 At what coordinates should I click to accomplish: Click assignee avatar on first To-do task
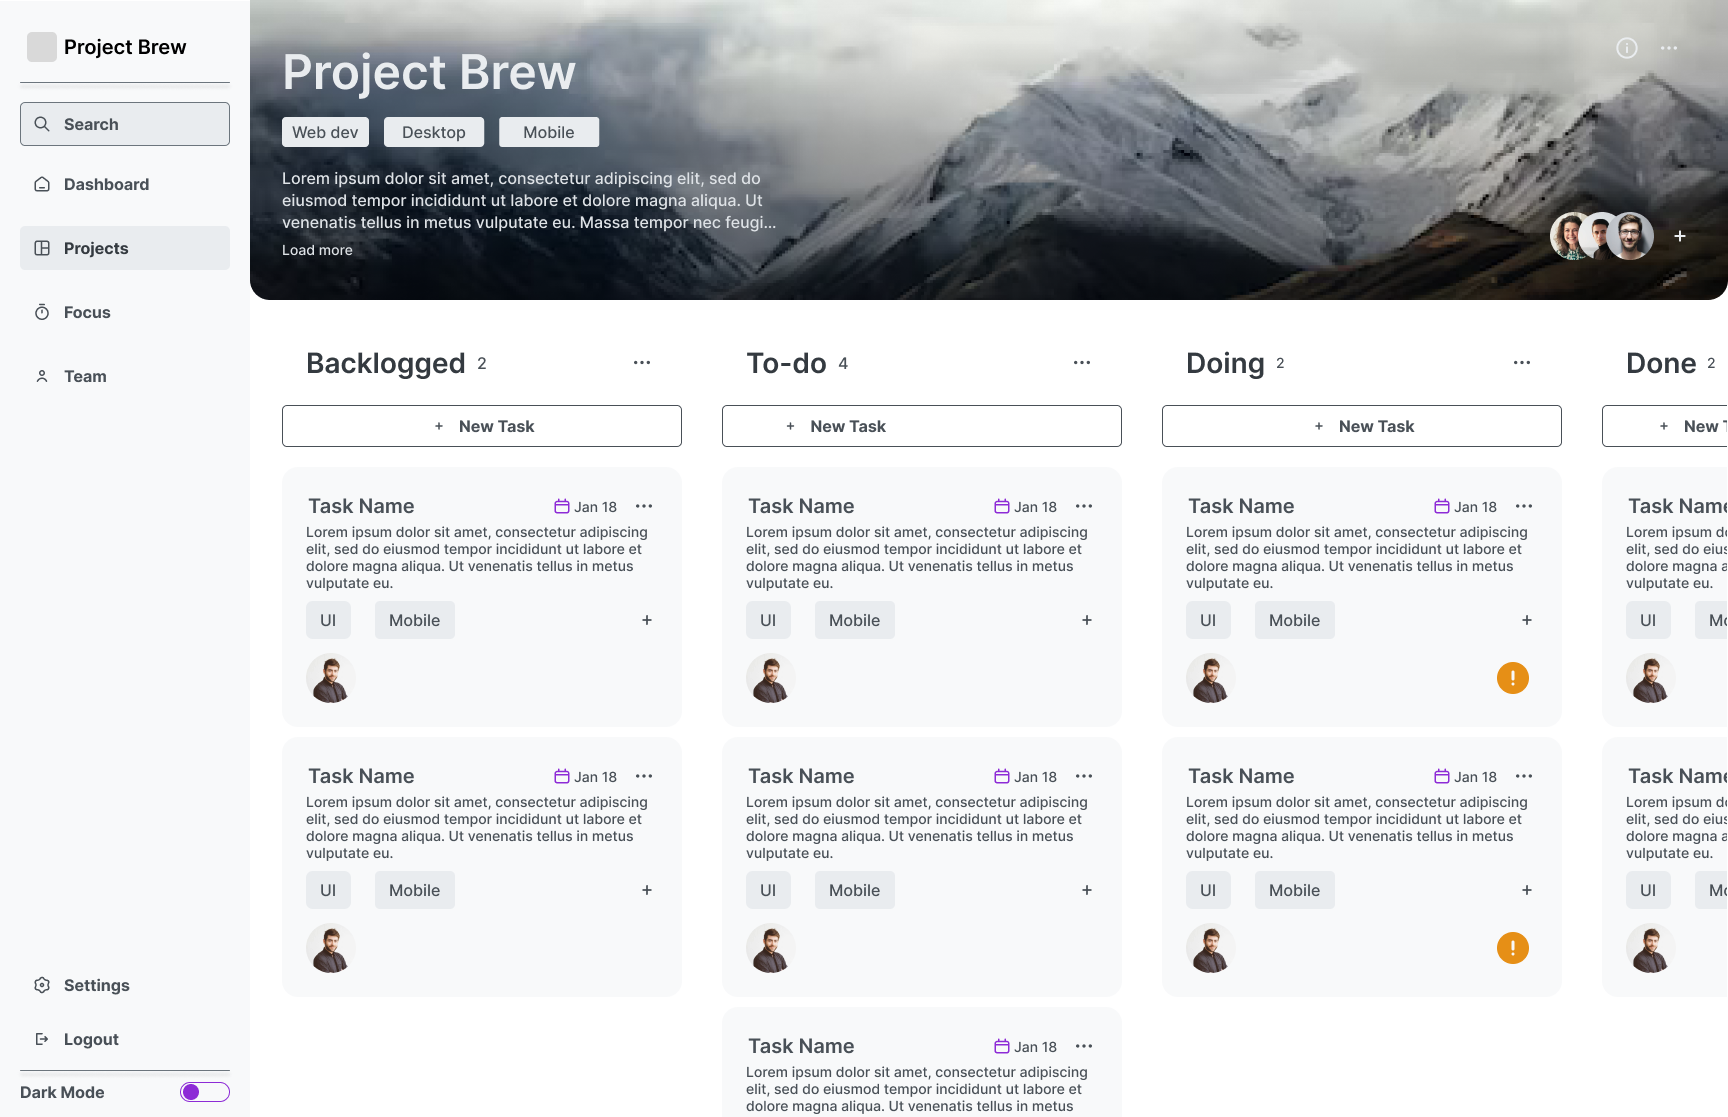[x=771, y=679]
